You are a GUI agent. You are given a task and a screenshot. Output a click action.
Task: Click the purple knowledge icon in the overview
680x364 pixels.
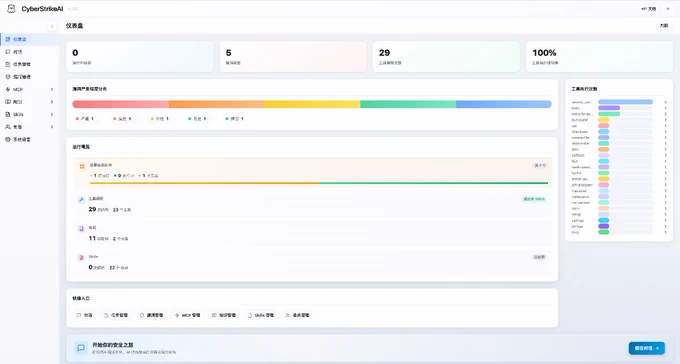[81, 229]
